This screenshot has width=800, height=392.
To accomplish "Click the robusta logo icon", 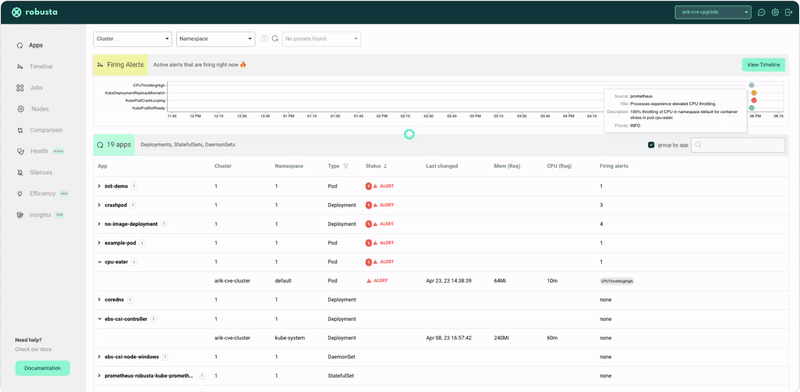I will [16, 12].
